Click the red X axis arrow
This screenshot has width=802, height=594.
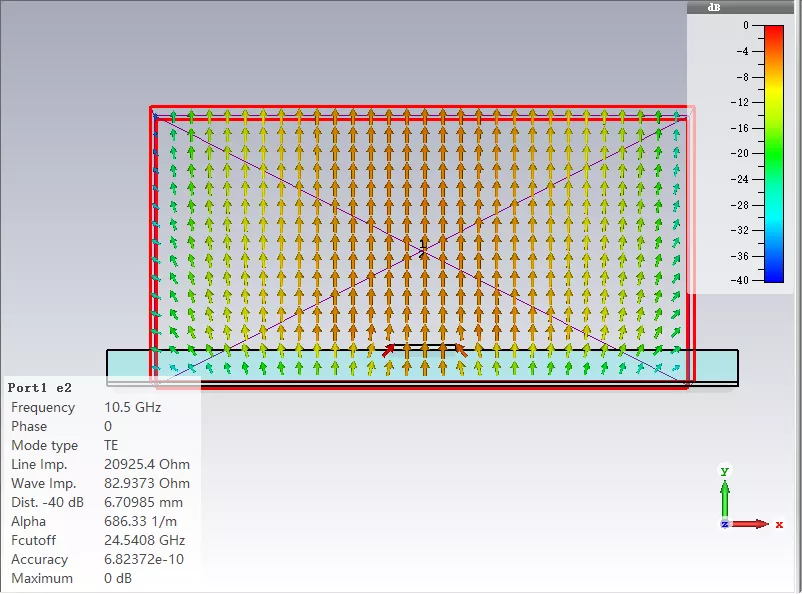click(750, 524)
